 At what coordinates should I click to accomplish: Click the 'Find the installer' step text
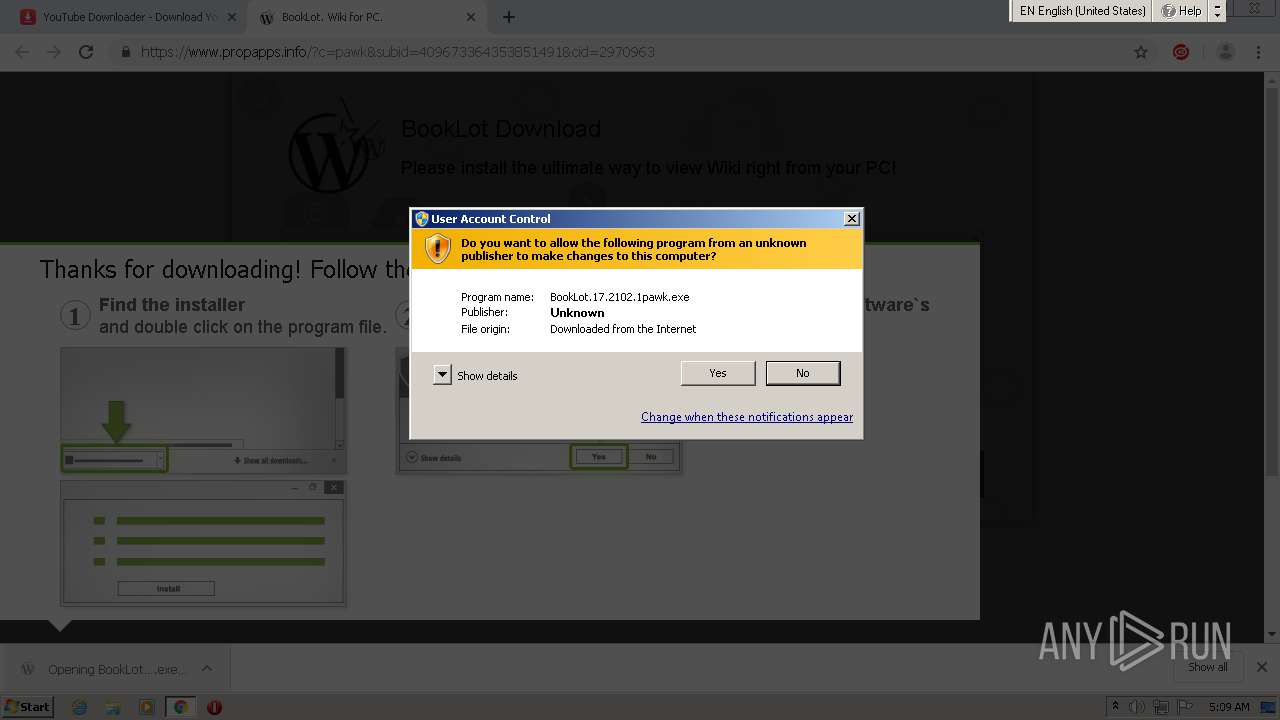pos(172,305)
